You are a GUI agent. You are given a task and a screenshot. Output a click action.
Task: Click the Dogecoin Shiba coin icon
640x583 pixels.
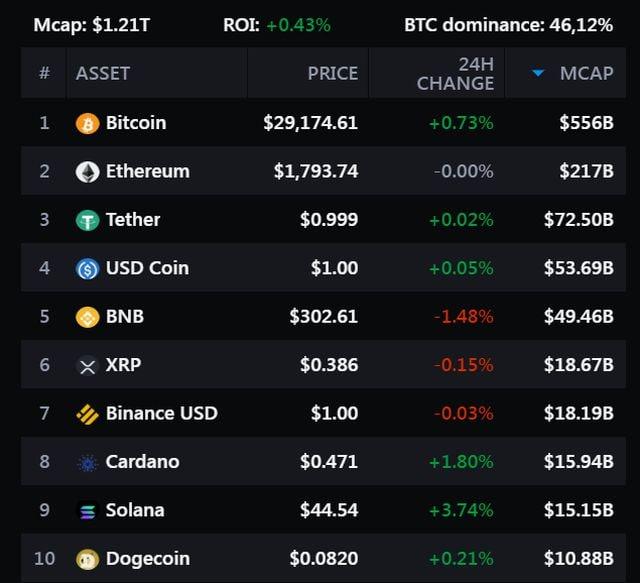coord(87,559)
